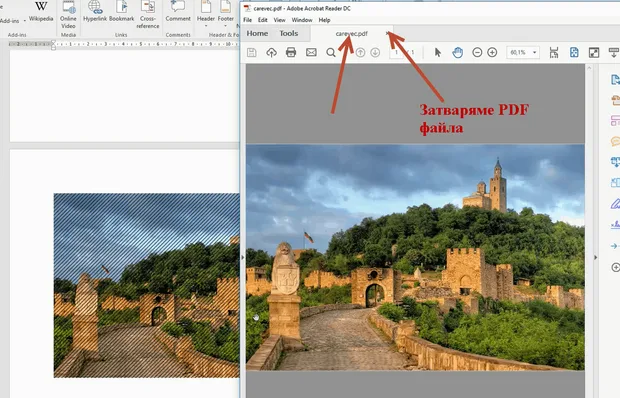Add a Bookmark in Word ribbon
Screen dimensions: 620x398
point(121,11)
